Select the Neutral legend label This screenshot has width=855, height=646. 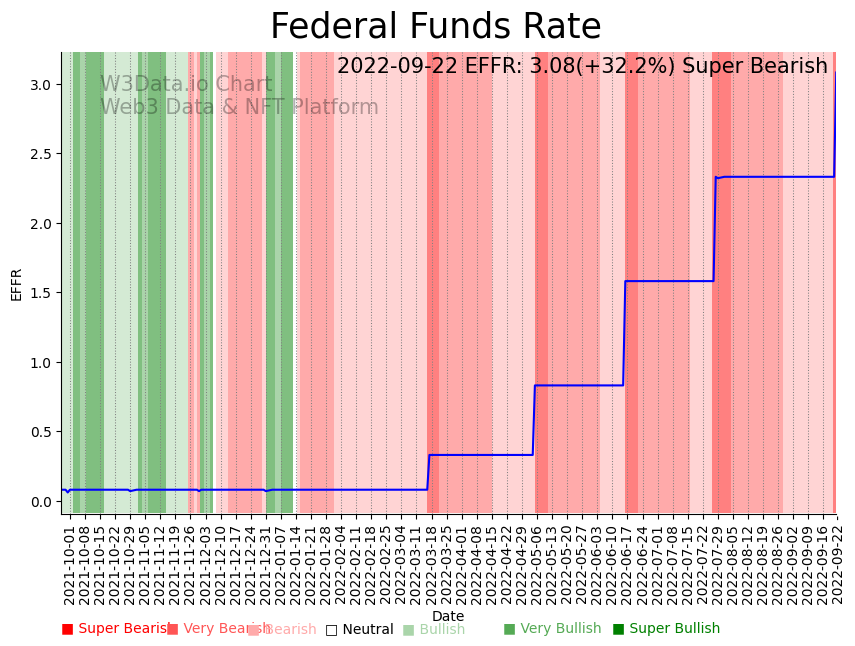(368, 630)
